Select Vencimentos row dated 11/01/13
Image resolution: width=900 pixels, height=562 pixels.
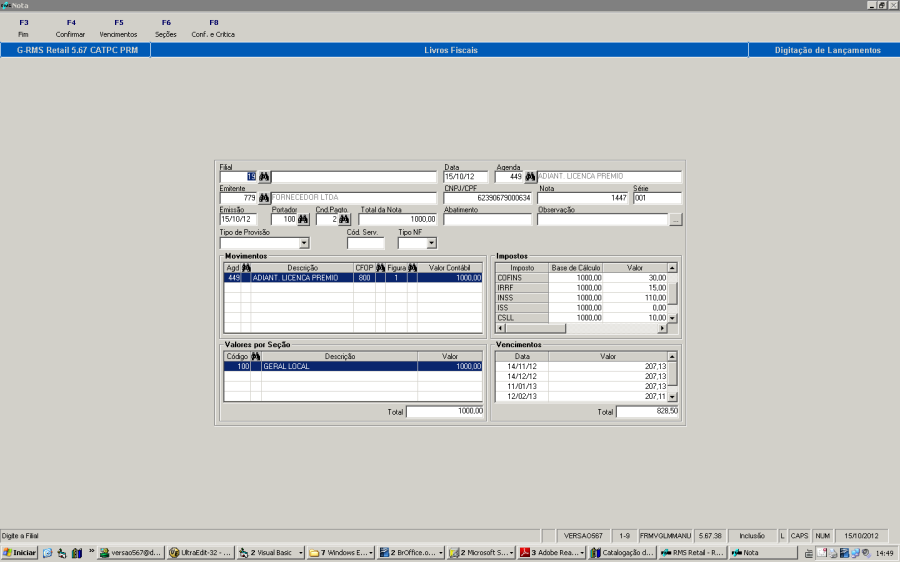(581, 386)
